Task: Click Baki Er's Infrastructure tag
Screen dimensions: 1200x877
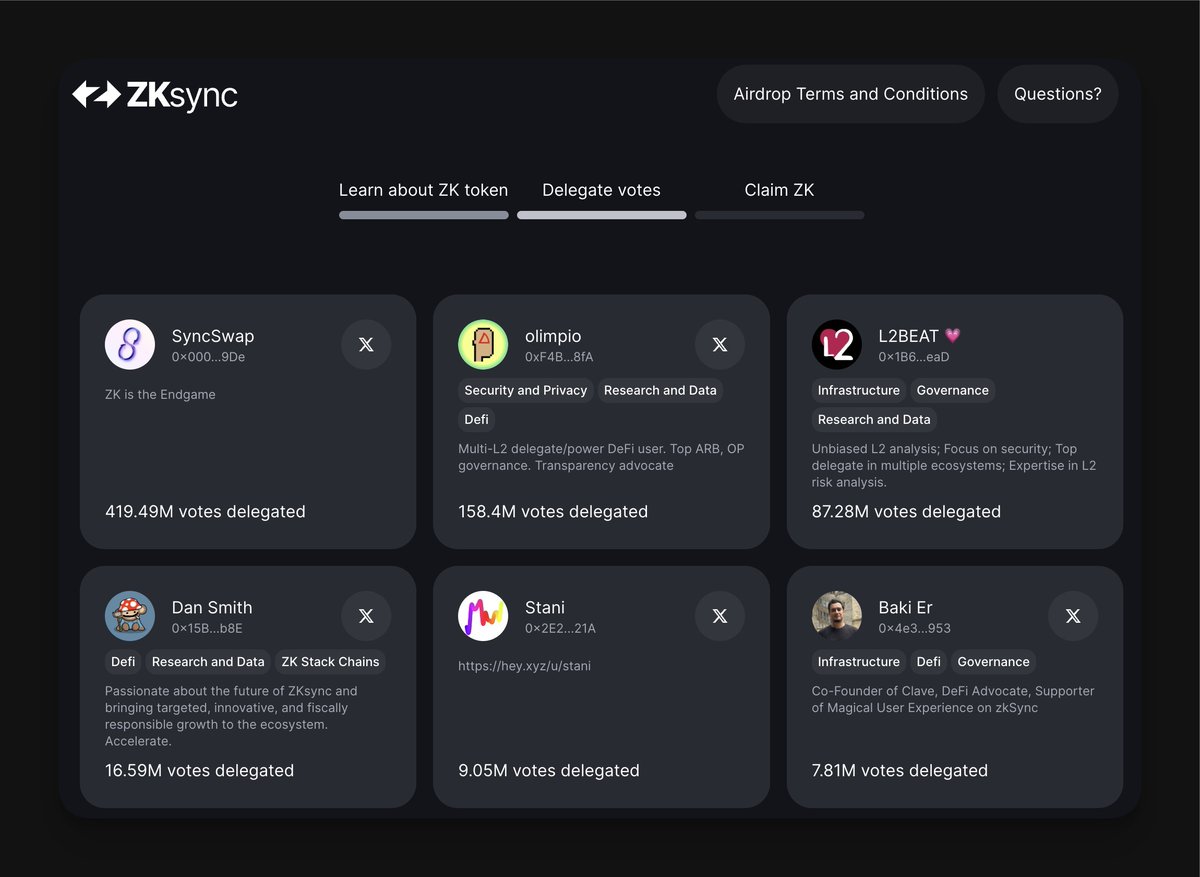Action: coord(859,661)
